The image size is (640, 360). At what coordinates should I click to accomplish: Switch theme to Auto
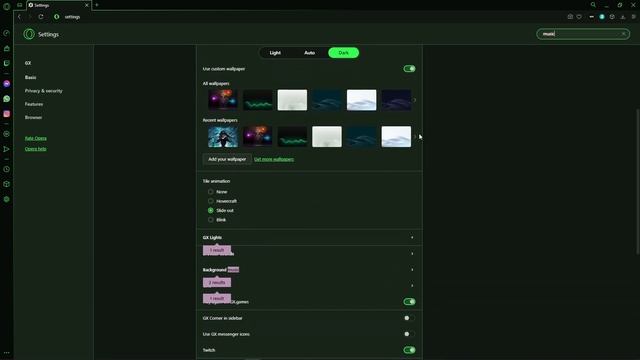309,53
